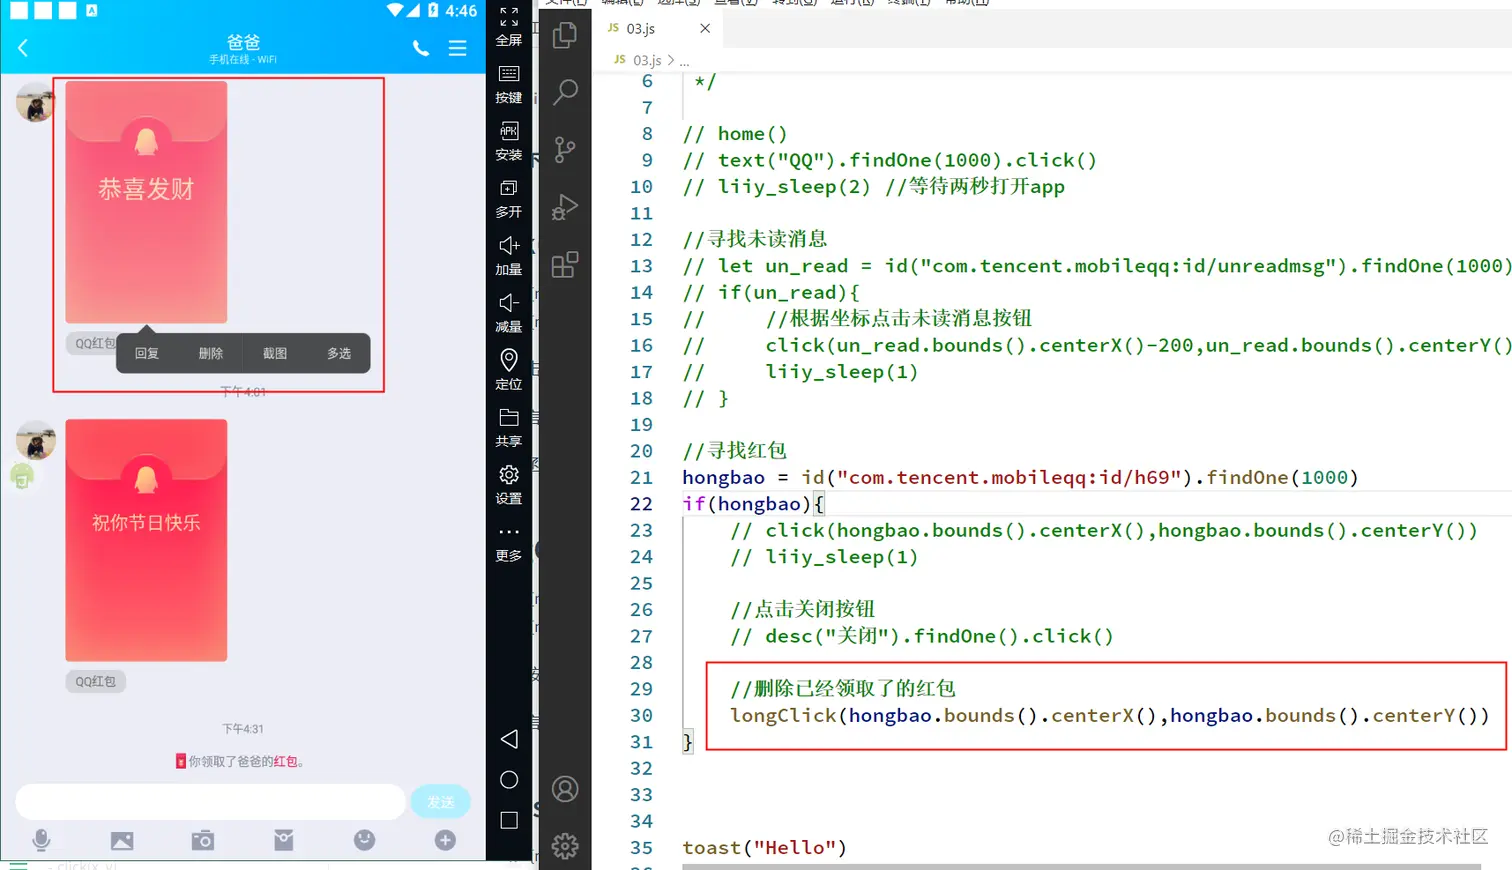
Task: Choose 截图 in the message popup menu
Action: tap(275, 353)
